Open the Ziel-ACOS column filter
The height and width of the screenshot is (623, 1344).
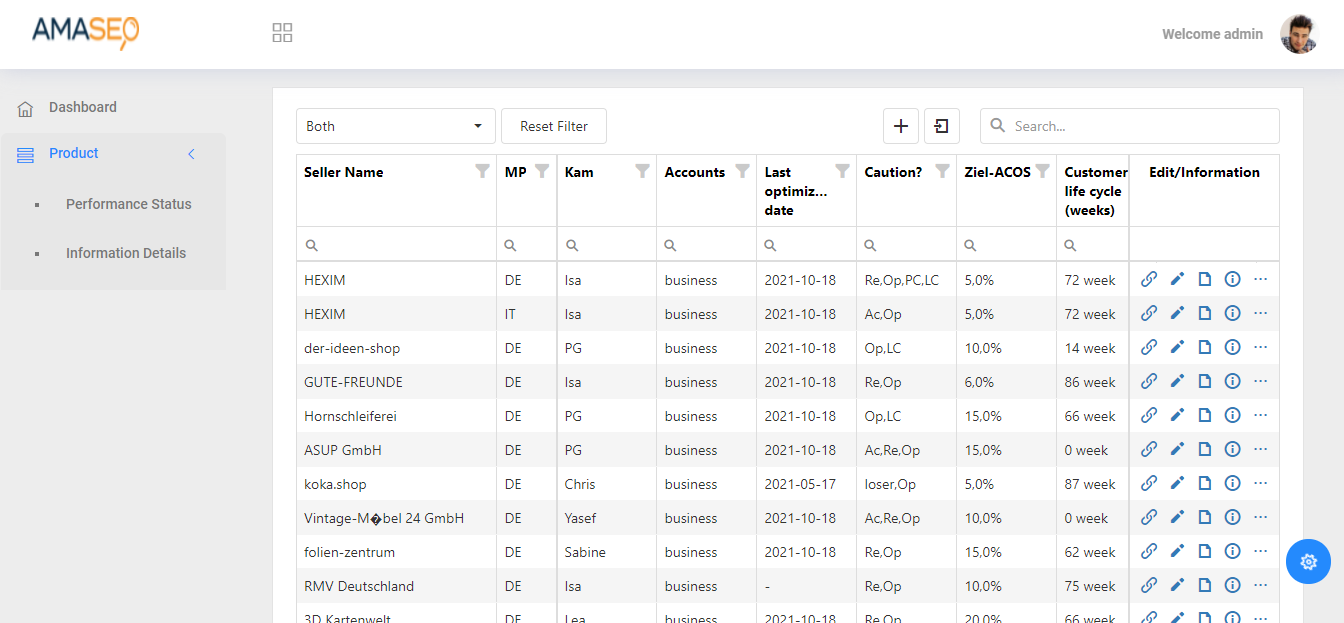click(x=1043, y=171)
